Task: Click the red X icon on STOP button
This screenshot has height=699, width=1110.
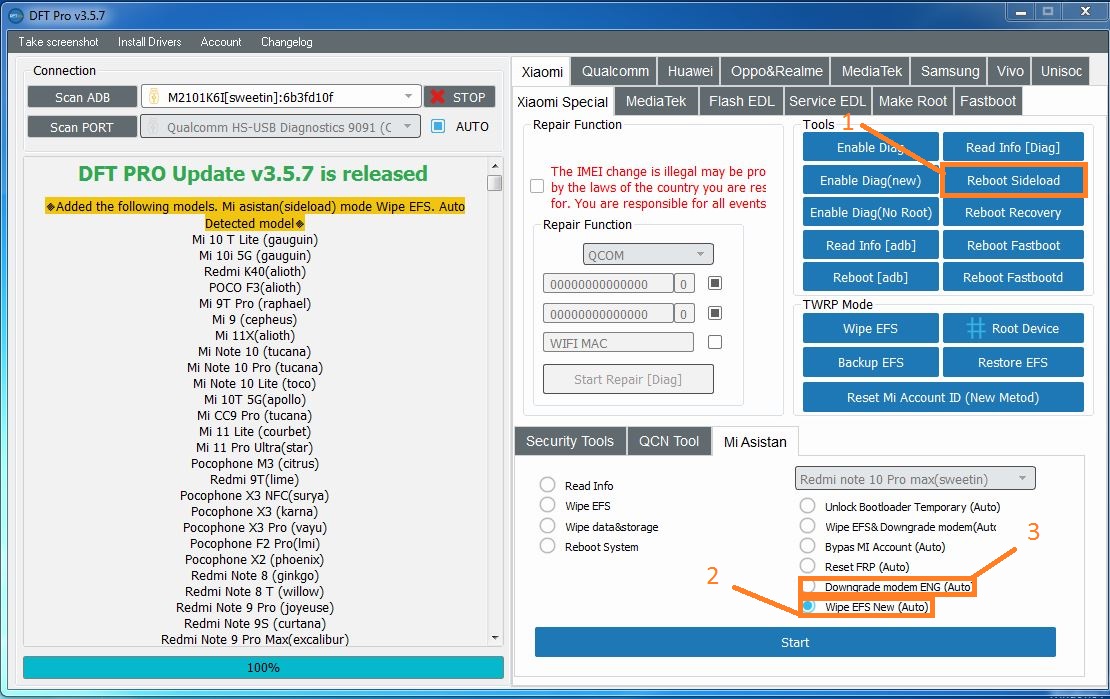Action: (x=437, y=97)
